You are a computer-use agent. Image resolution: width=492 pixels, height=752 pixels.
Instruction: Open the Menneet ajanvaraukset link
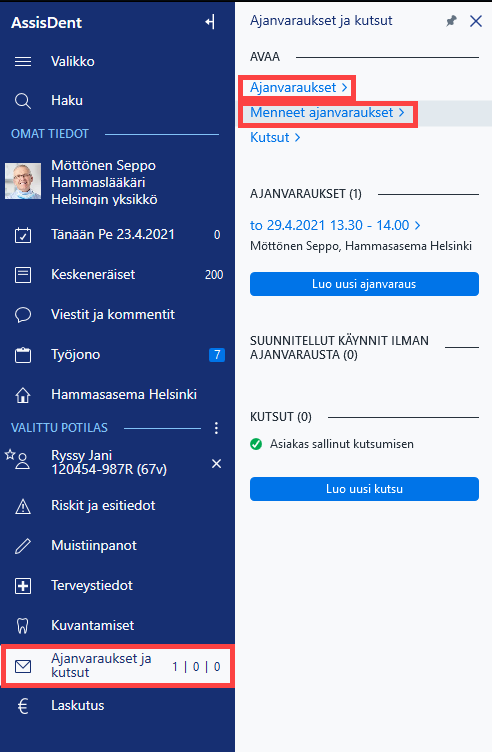[x=322, y=113]
